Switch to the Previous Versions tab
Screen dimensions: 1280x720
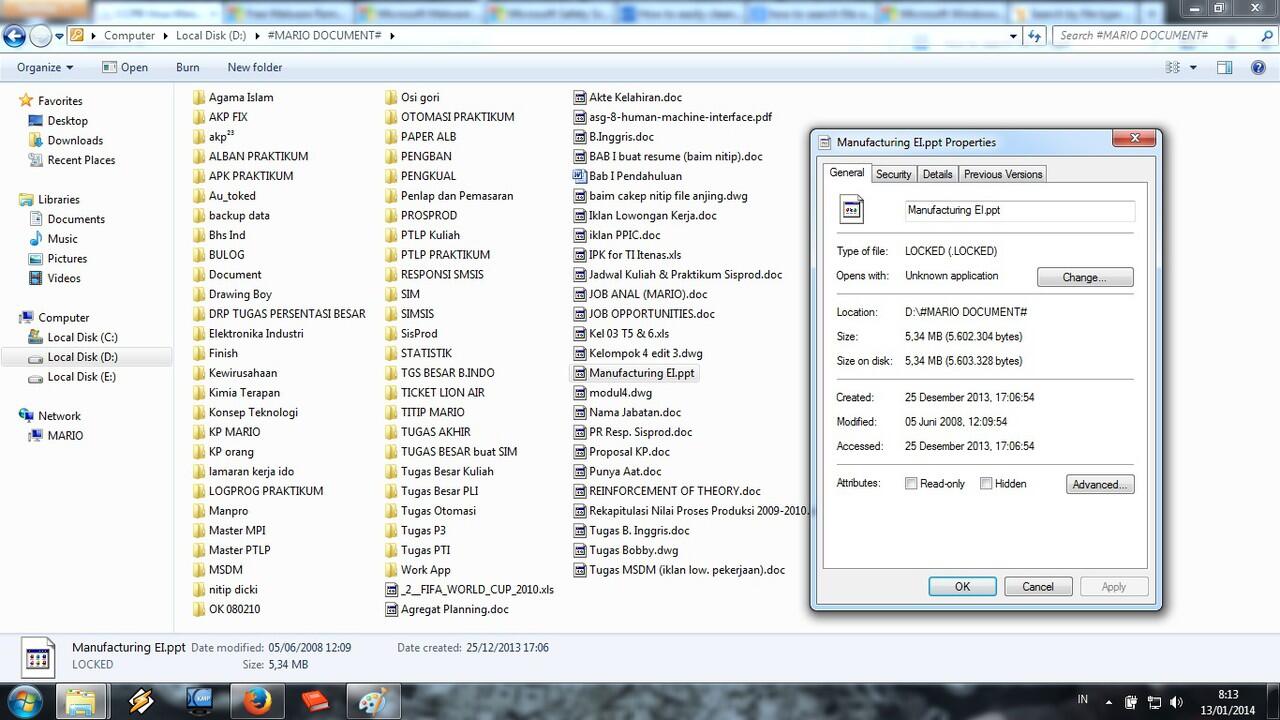tap(1002, 173)
